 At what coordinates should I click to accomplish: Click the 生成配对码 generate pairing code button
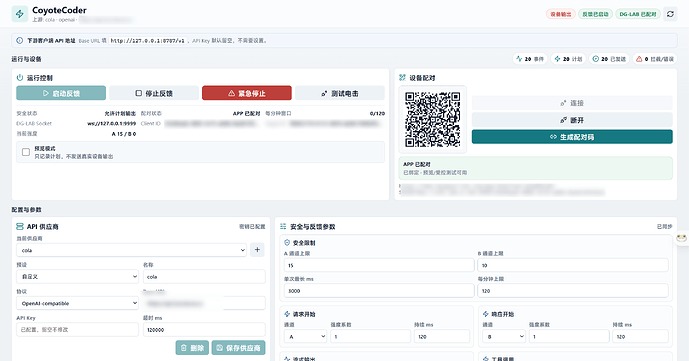pos(572,137)
